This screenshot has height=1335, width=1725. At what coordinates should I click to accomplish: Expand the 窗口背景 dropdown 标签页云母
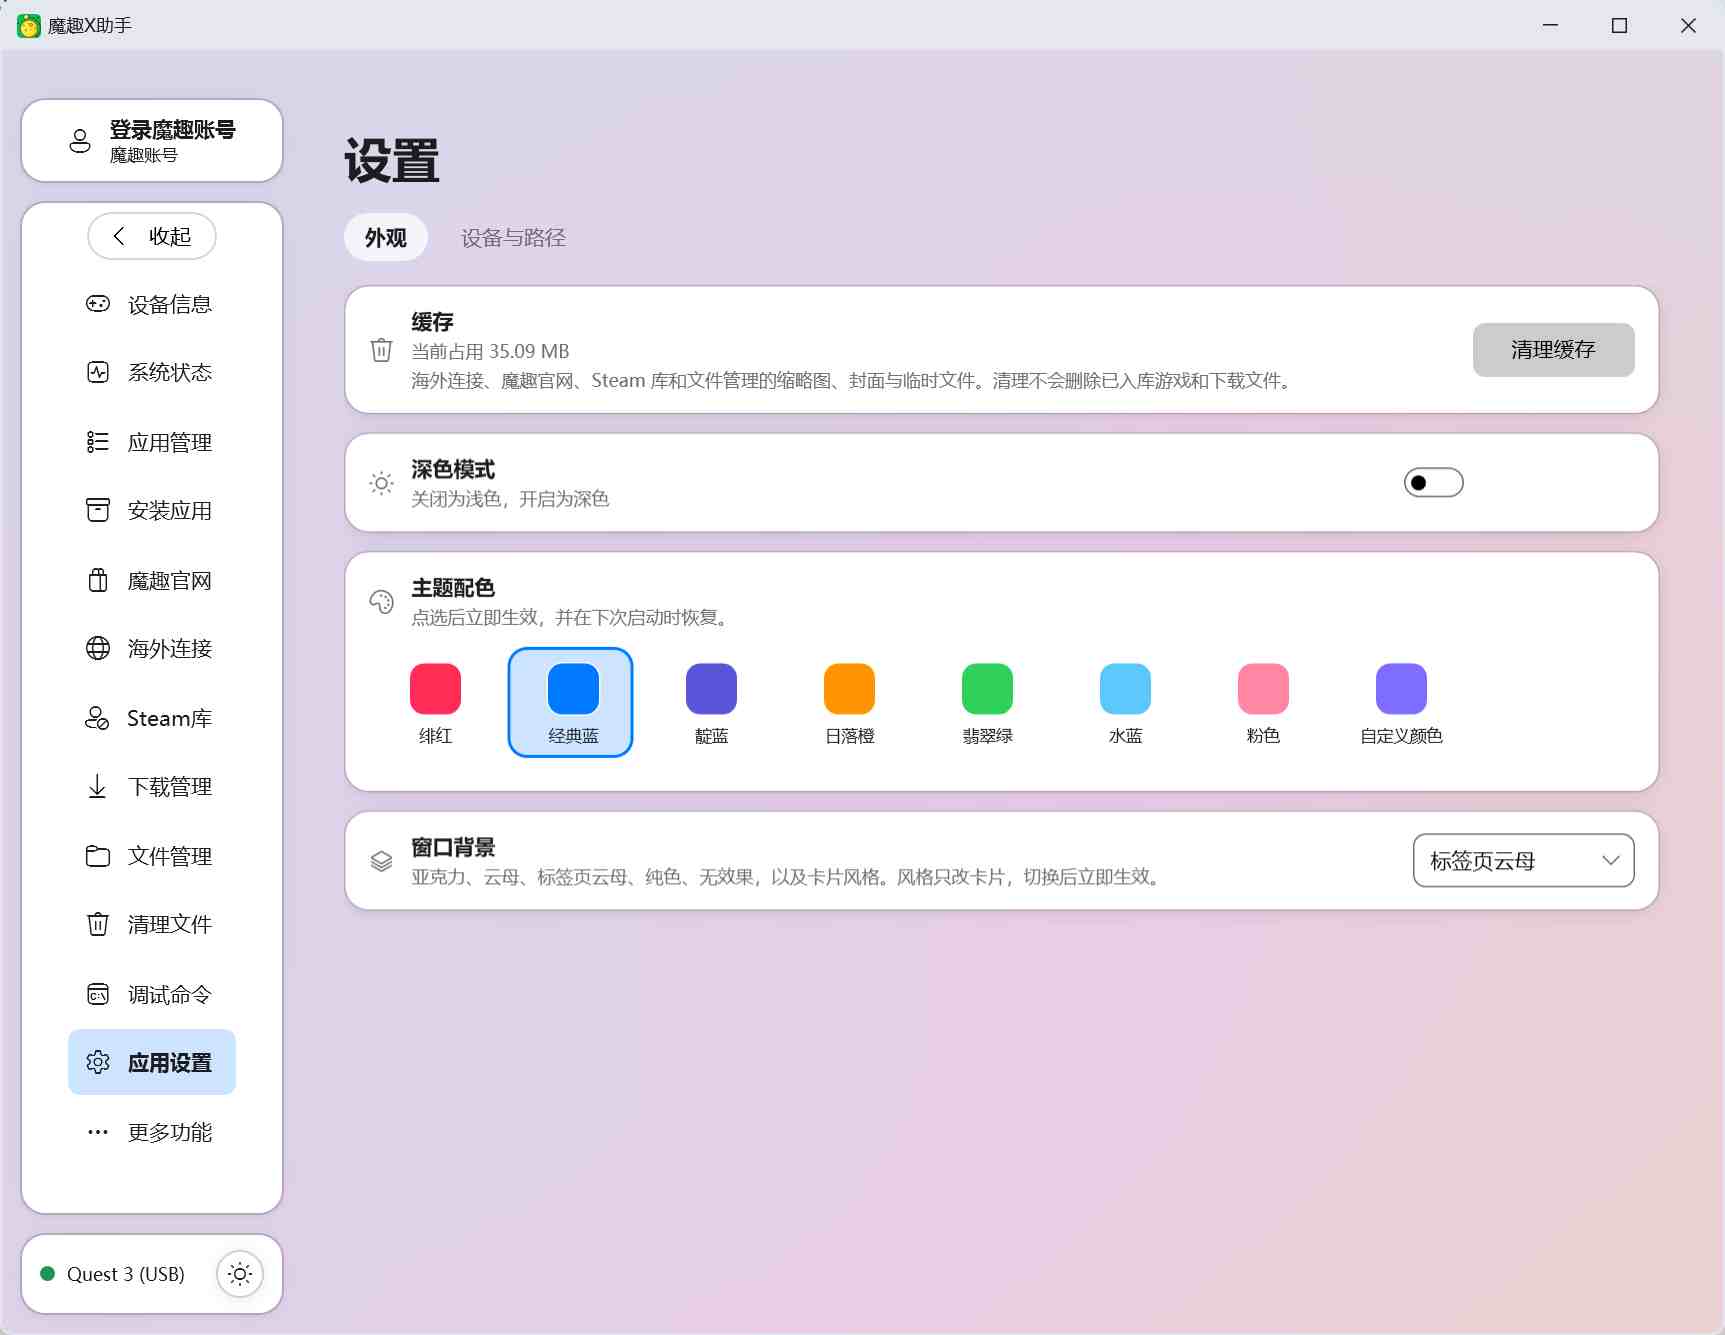[1523, 861]
